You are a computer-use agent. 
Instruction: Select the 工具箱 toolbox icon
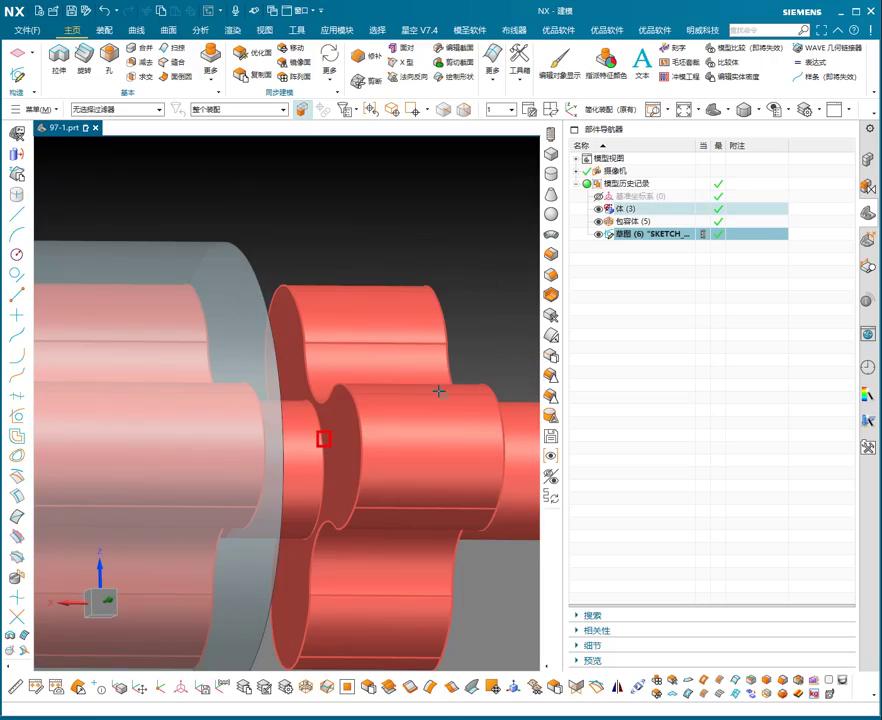point(519,55)
